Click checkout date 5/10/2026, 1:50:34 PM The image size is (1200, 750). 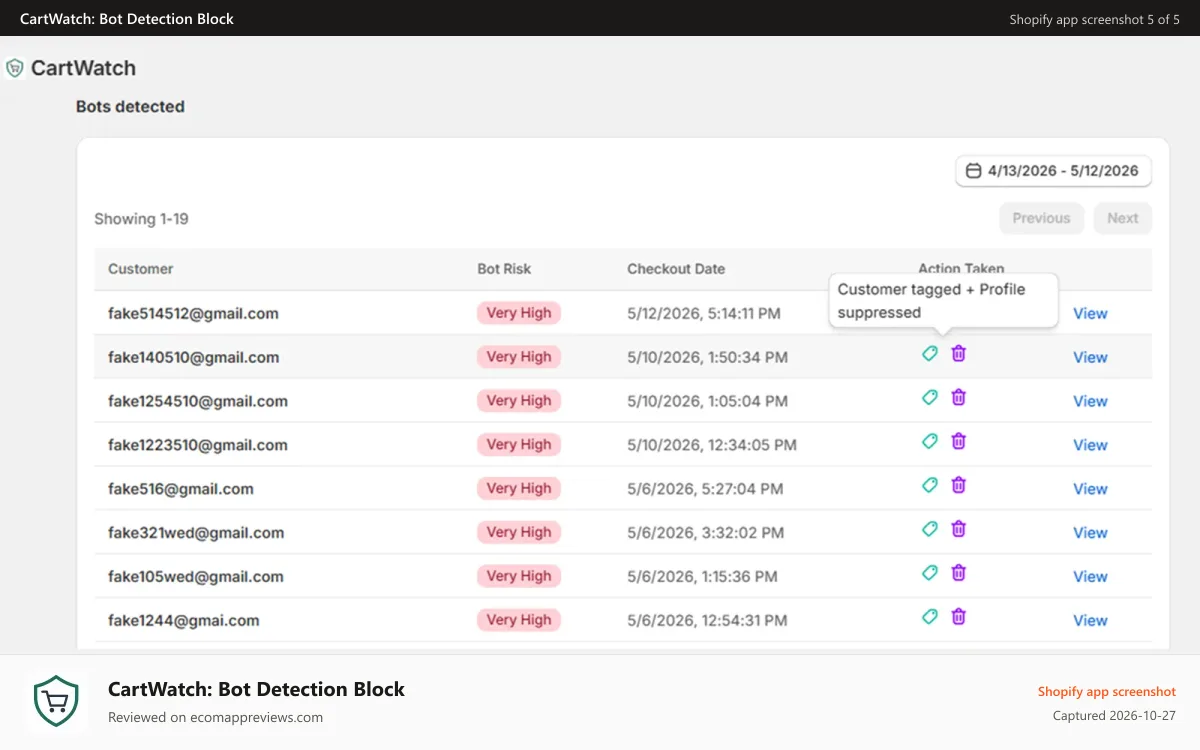(707, 357)
